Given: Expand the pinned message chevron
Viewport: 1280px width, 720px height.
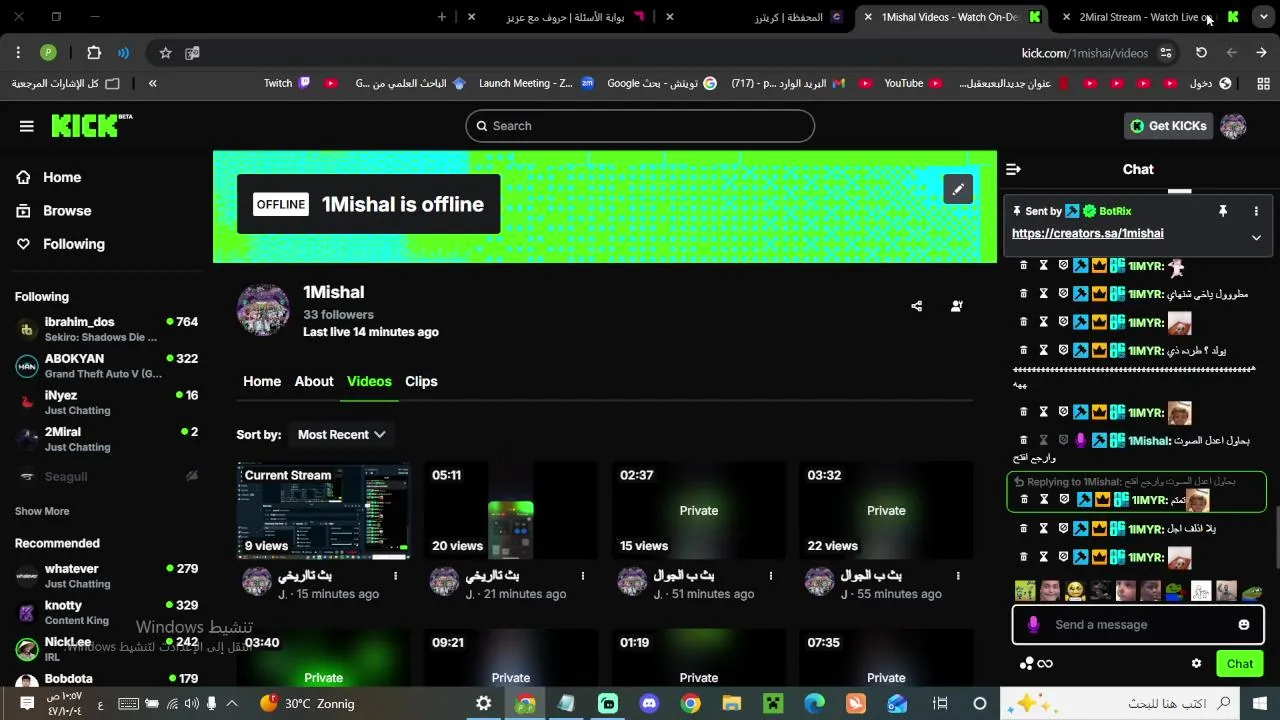Looking at the screenshot, I should (1256, 238).
